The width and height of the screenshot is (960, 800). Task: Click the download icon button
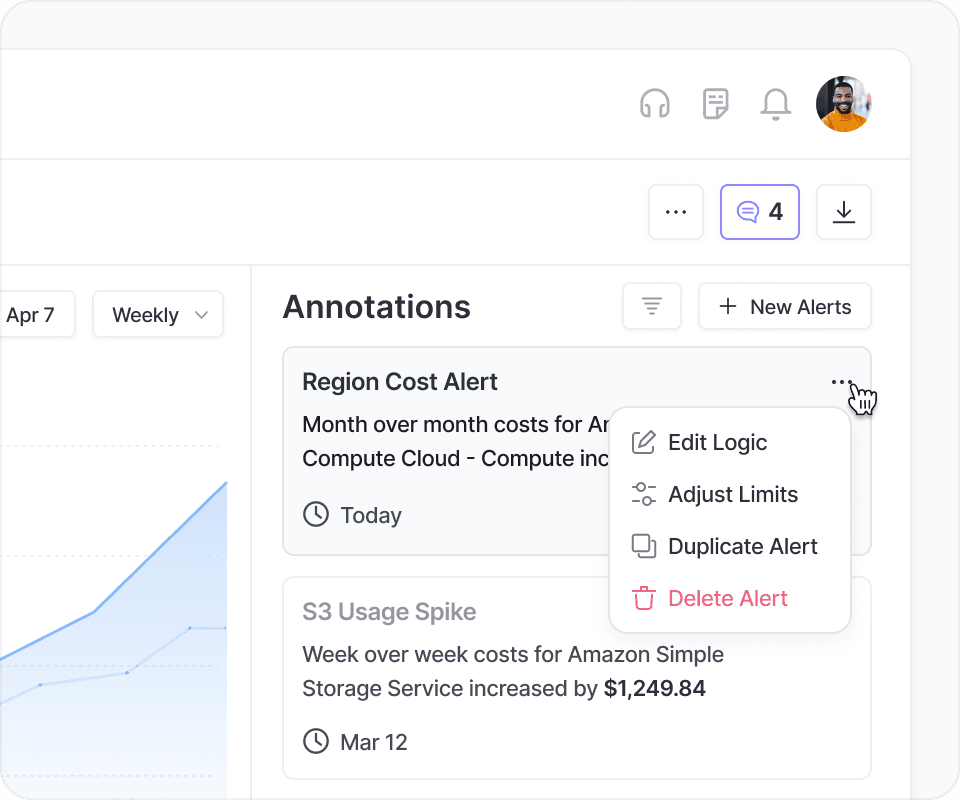[x=844, y=212]
